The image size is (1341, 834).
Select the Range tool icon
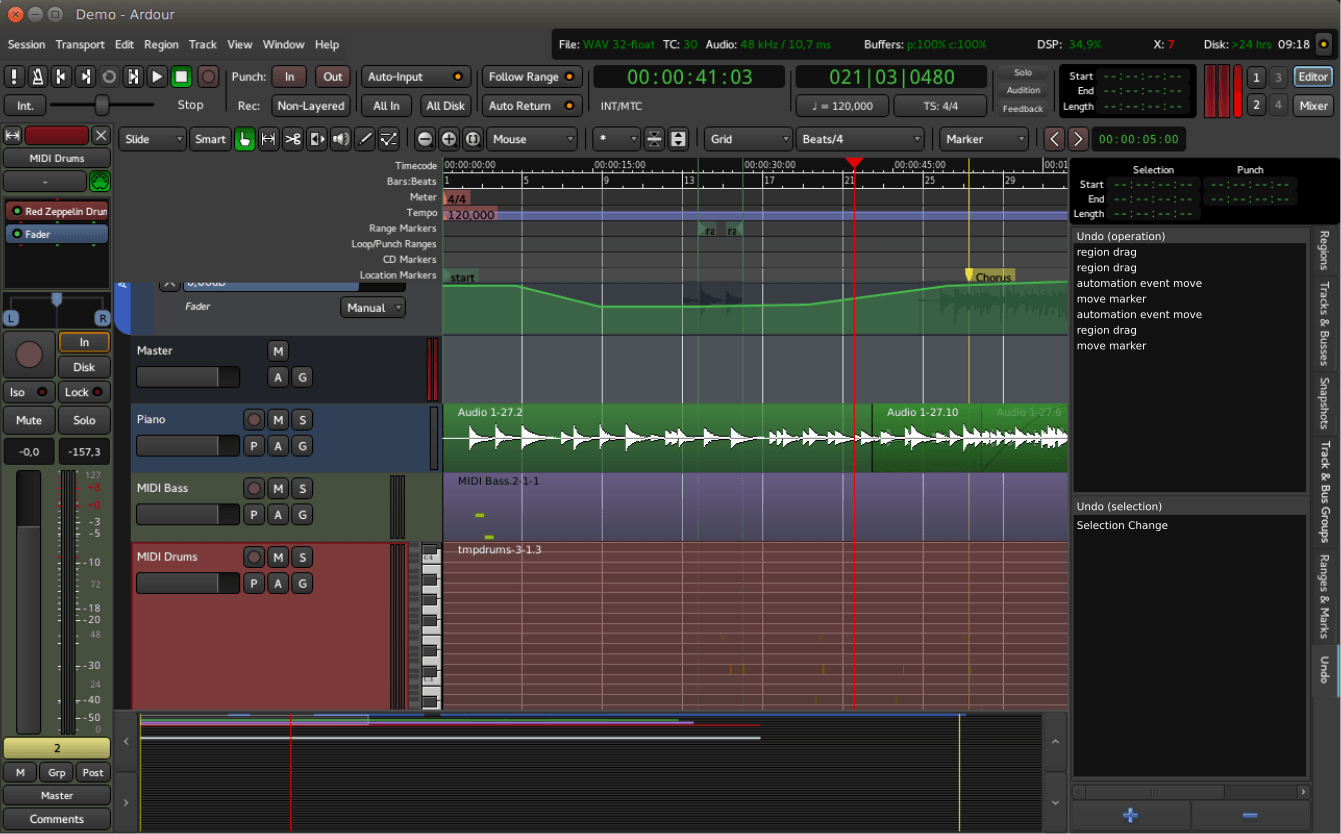[268, 139]
